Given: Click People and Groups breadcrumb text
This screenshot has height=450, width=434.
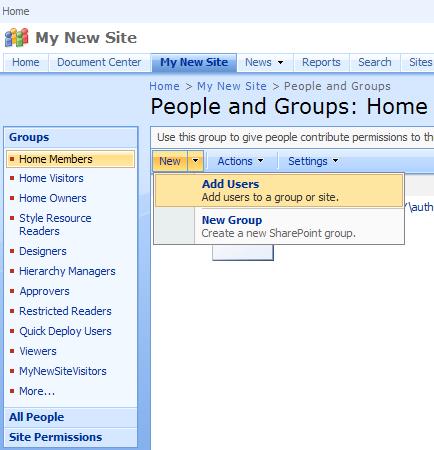Looking at the screenshot, I should pos(337,86).
